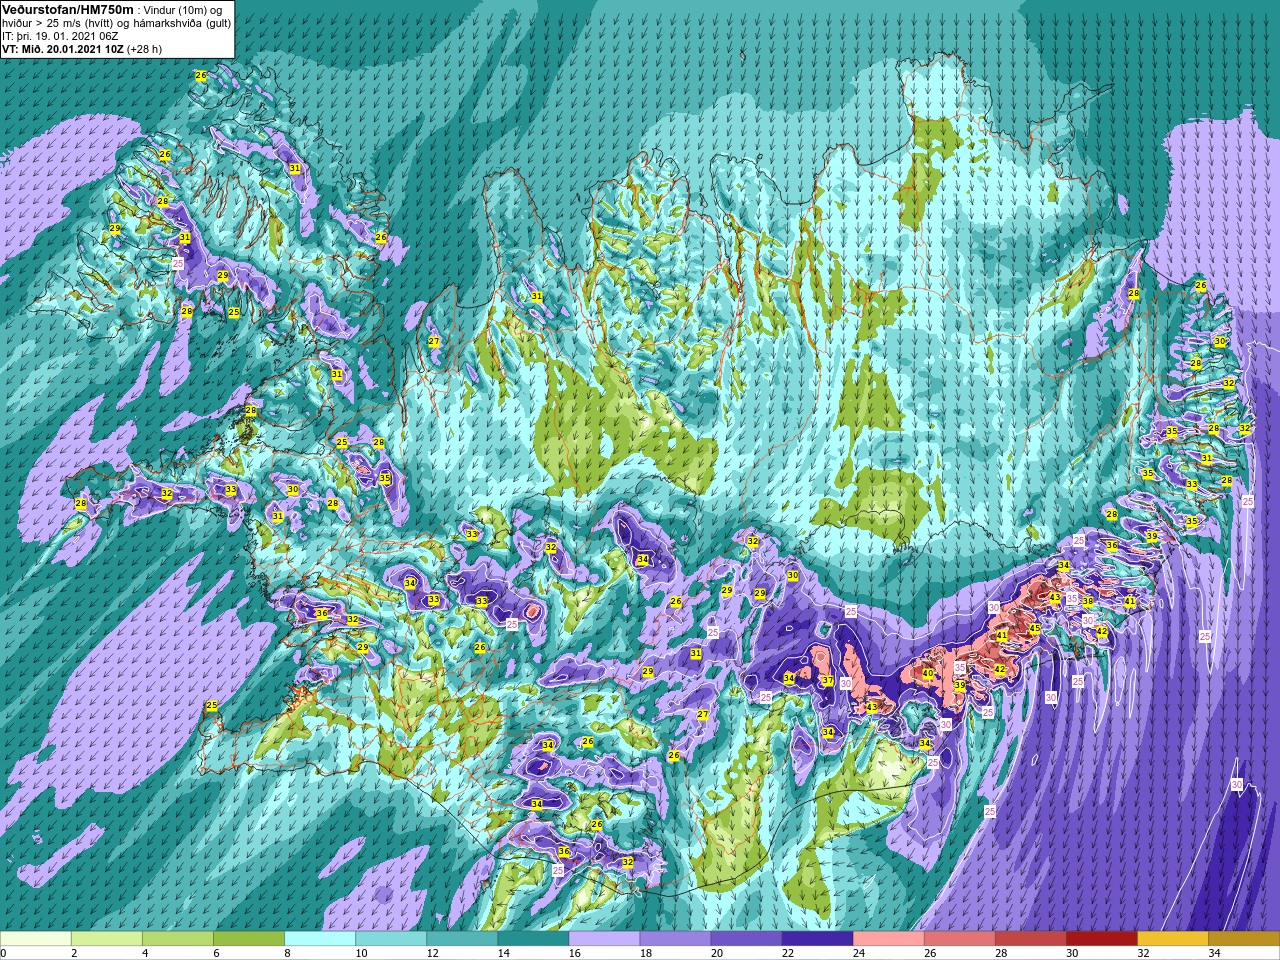Select the yellow gust label 40

928,674
